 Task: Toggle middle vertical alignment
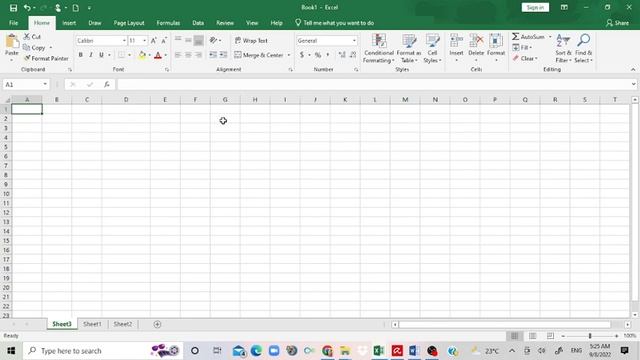coord(188,40)
